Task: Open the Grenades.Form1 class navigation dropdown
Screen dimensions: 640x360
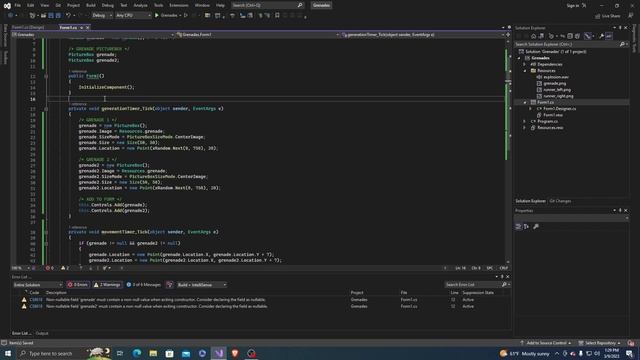Action: (257, 35)
